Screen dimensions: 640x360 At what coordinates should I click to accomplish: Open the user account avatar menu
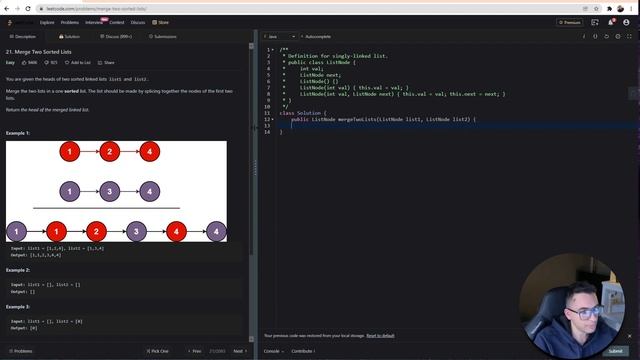[x=626, y=22]
